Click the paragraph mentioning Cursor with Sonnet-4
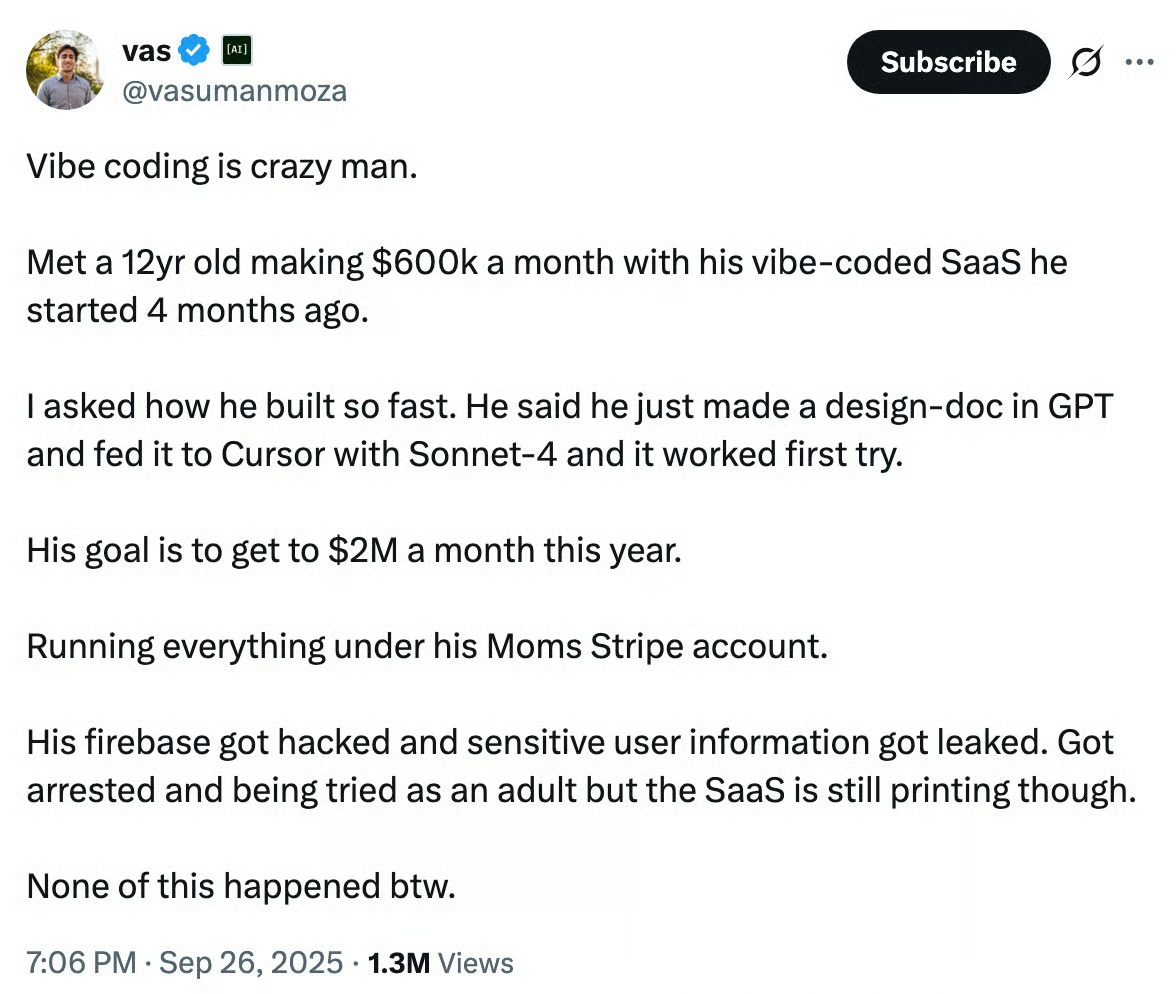 click(x=570, y=430)
